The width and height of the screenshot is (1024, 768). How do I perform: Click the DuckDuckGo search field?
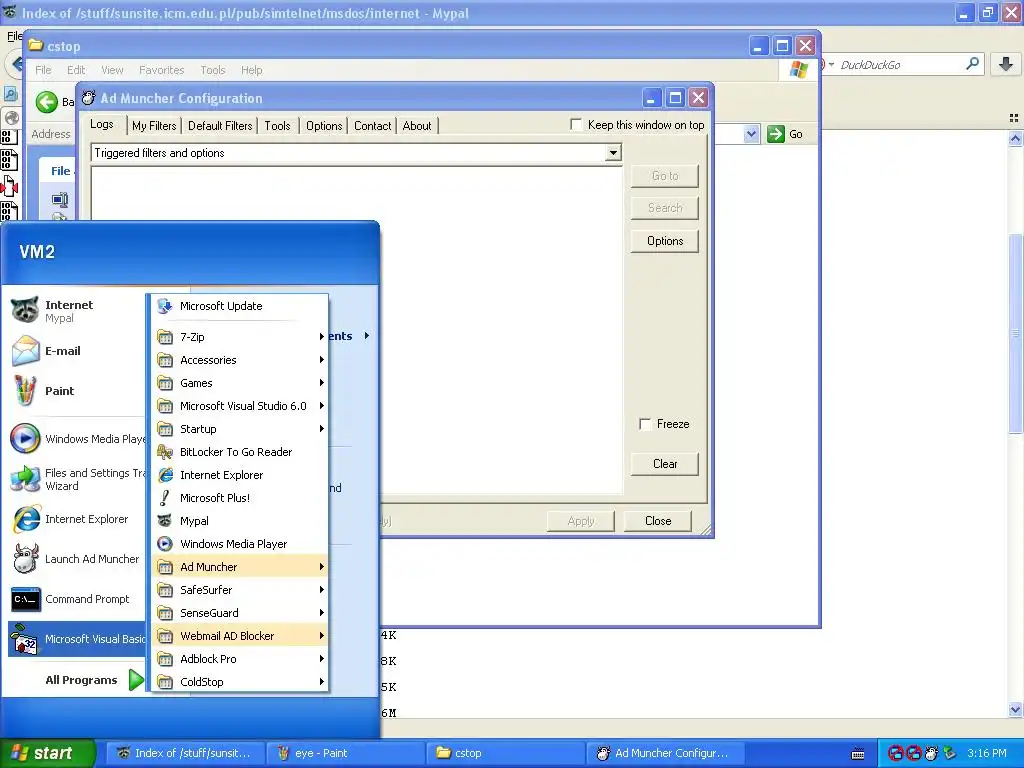coord(898,65)
